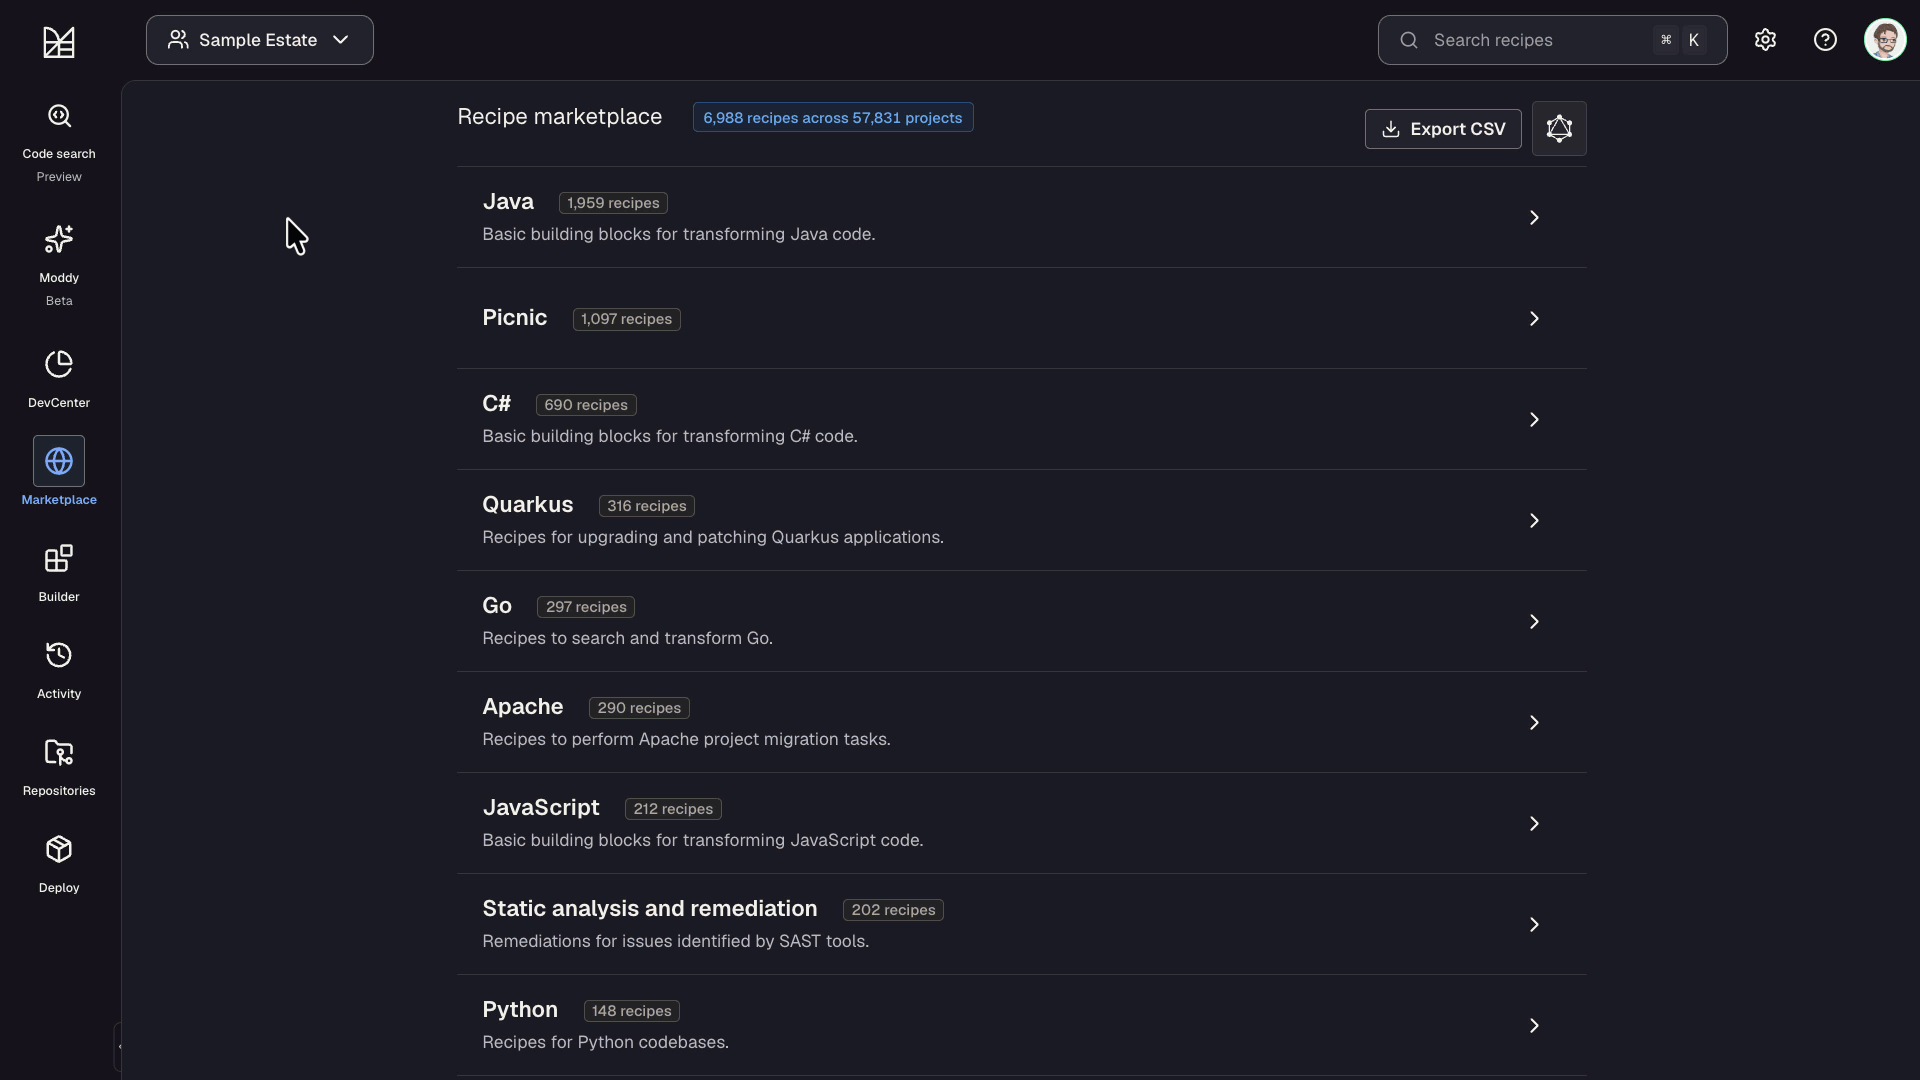This screenshot has width=1920, height=1080.
Task: Focus the Search recipes field
Action: (1552, 40)
